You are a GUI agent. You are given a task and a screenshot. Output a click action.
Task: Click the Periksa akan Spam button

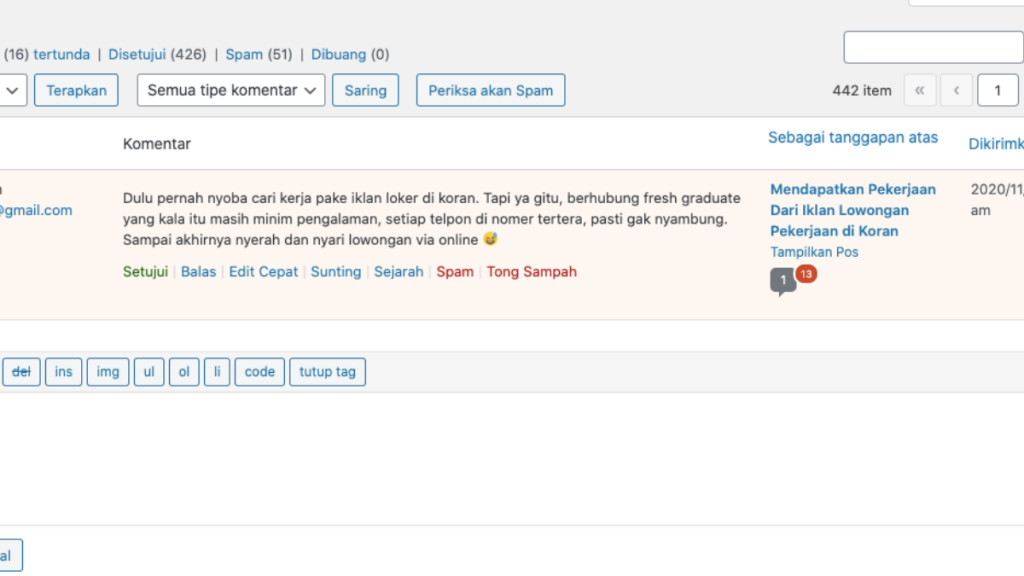[490, 90]
